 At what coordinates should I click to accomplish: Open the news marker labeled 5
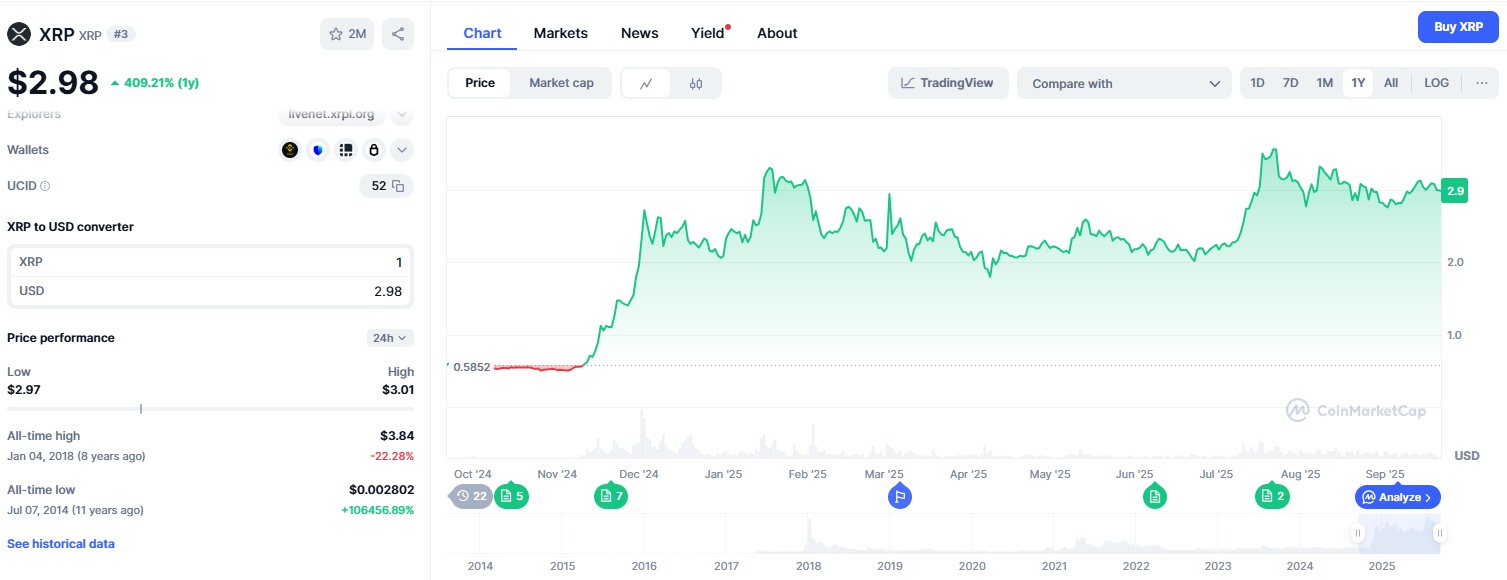511,496
